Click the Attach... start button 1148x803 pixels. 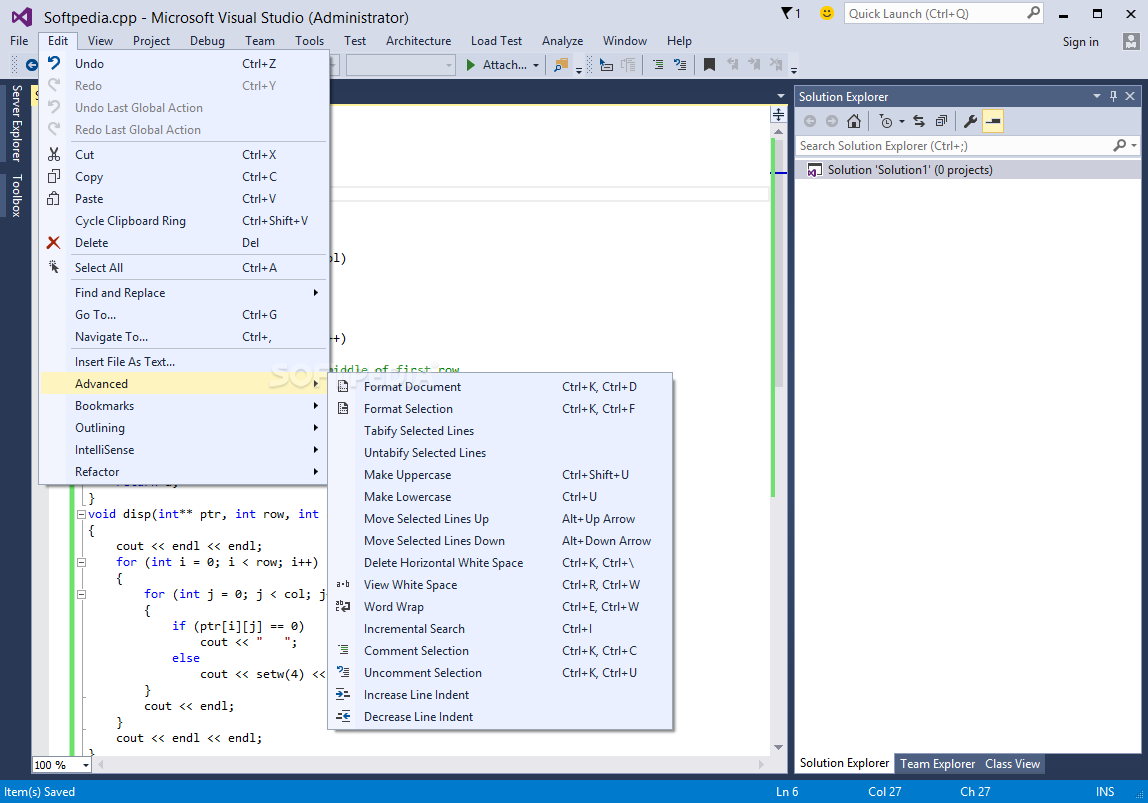click(496, 65)
